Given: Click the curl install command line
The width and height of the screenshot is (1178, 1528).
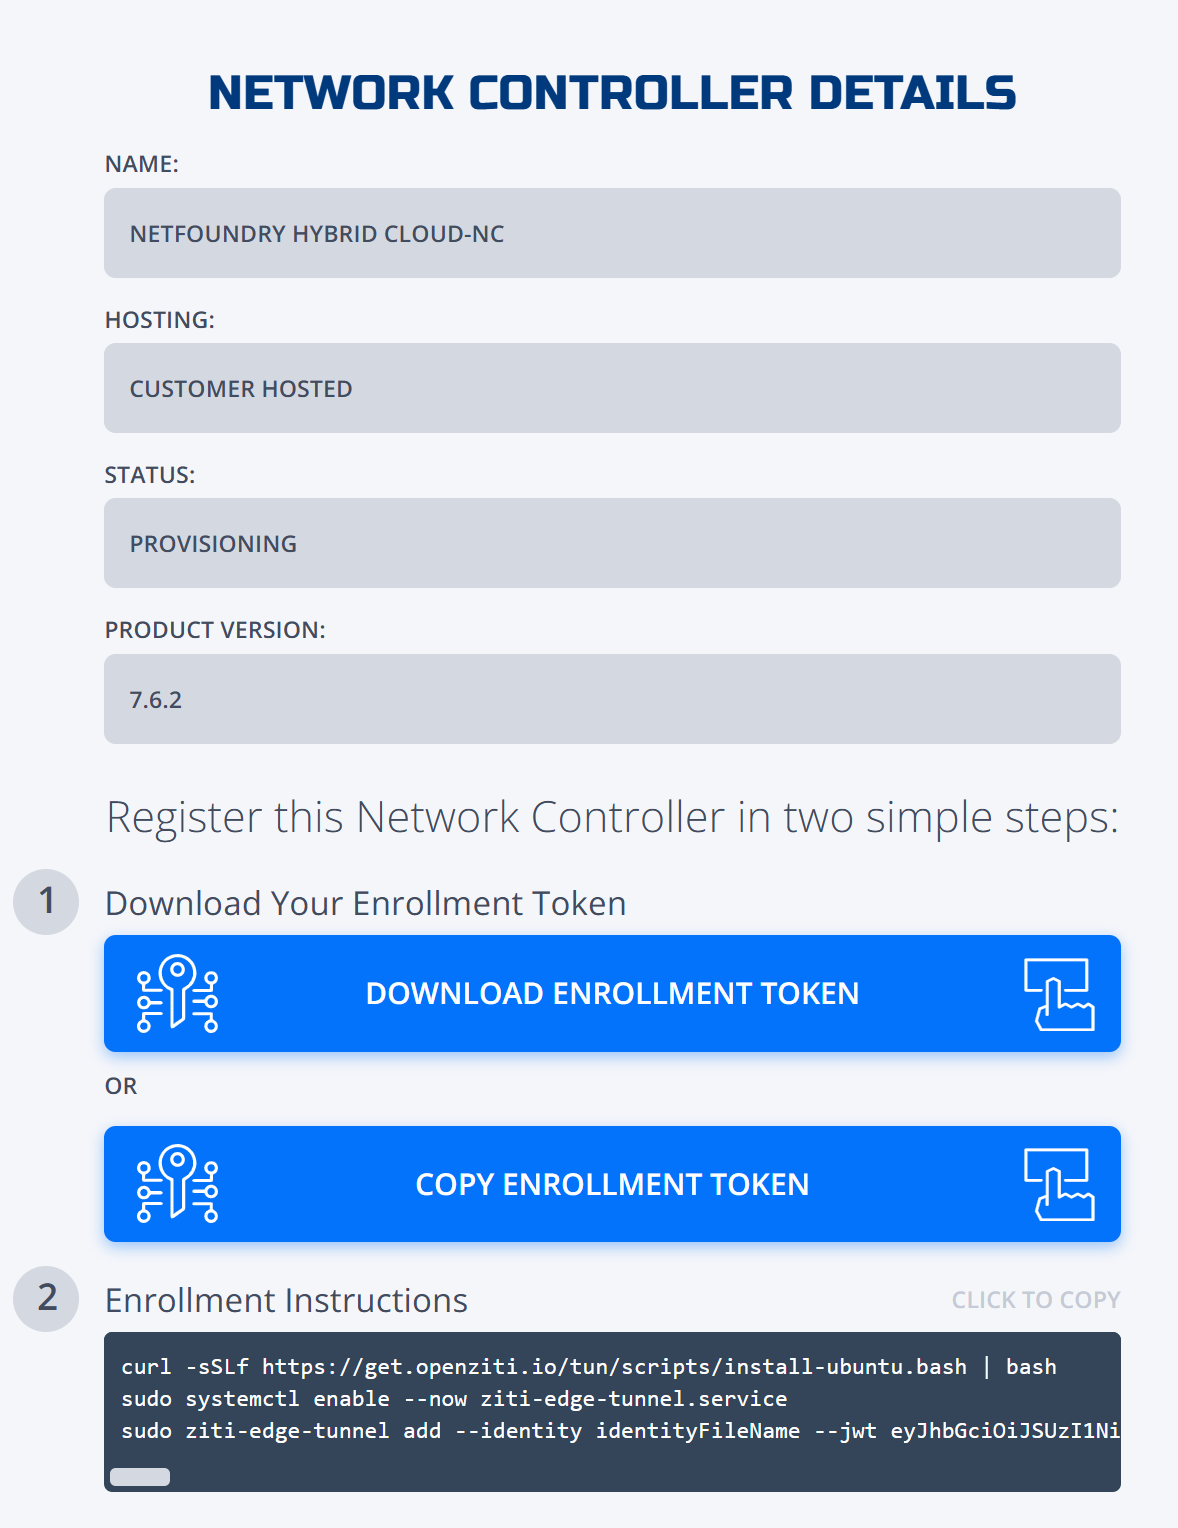Looking at the screenshot, I should [x=589, y=1367].
